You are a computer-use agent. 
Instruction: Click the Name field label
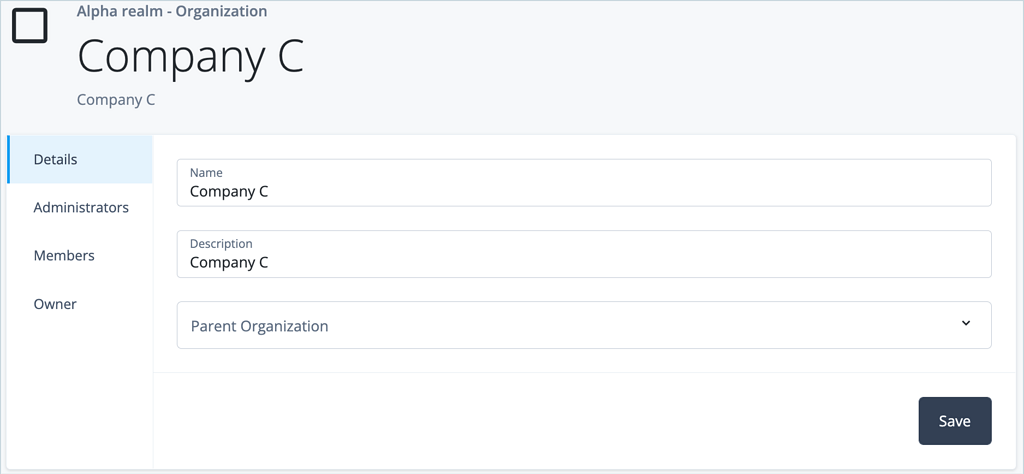point(206,173)
